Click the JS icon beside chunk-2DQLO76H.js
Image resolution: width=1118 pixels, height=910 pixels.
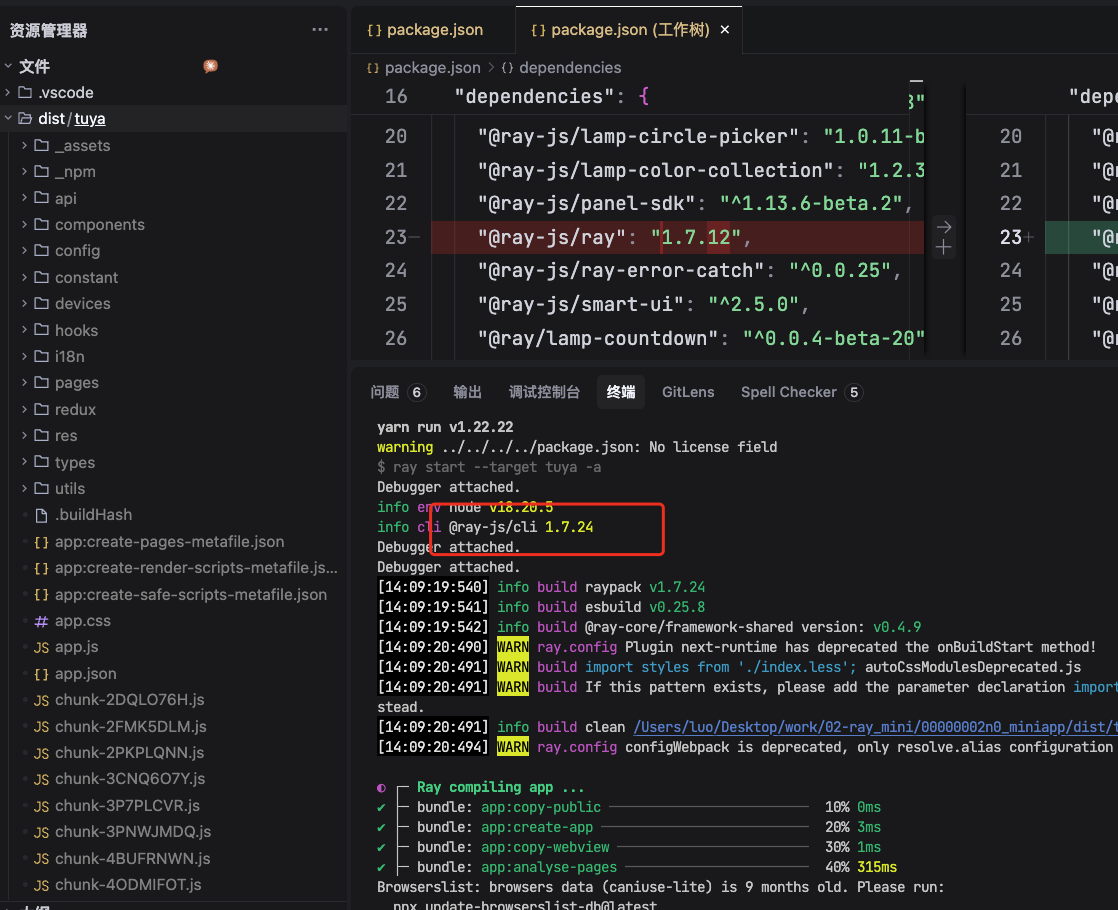41,700
